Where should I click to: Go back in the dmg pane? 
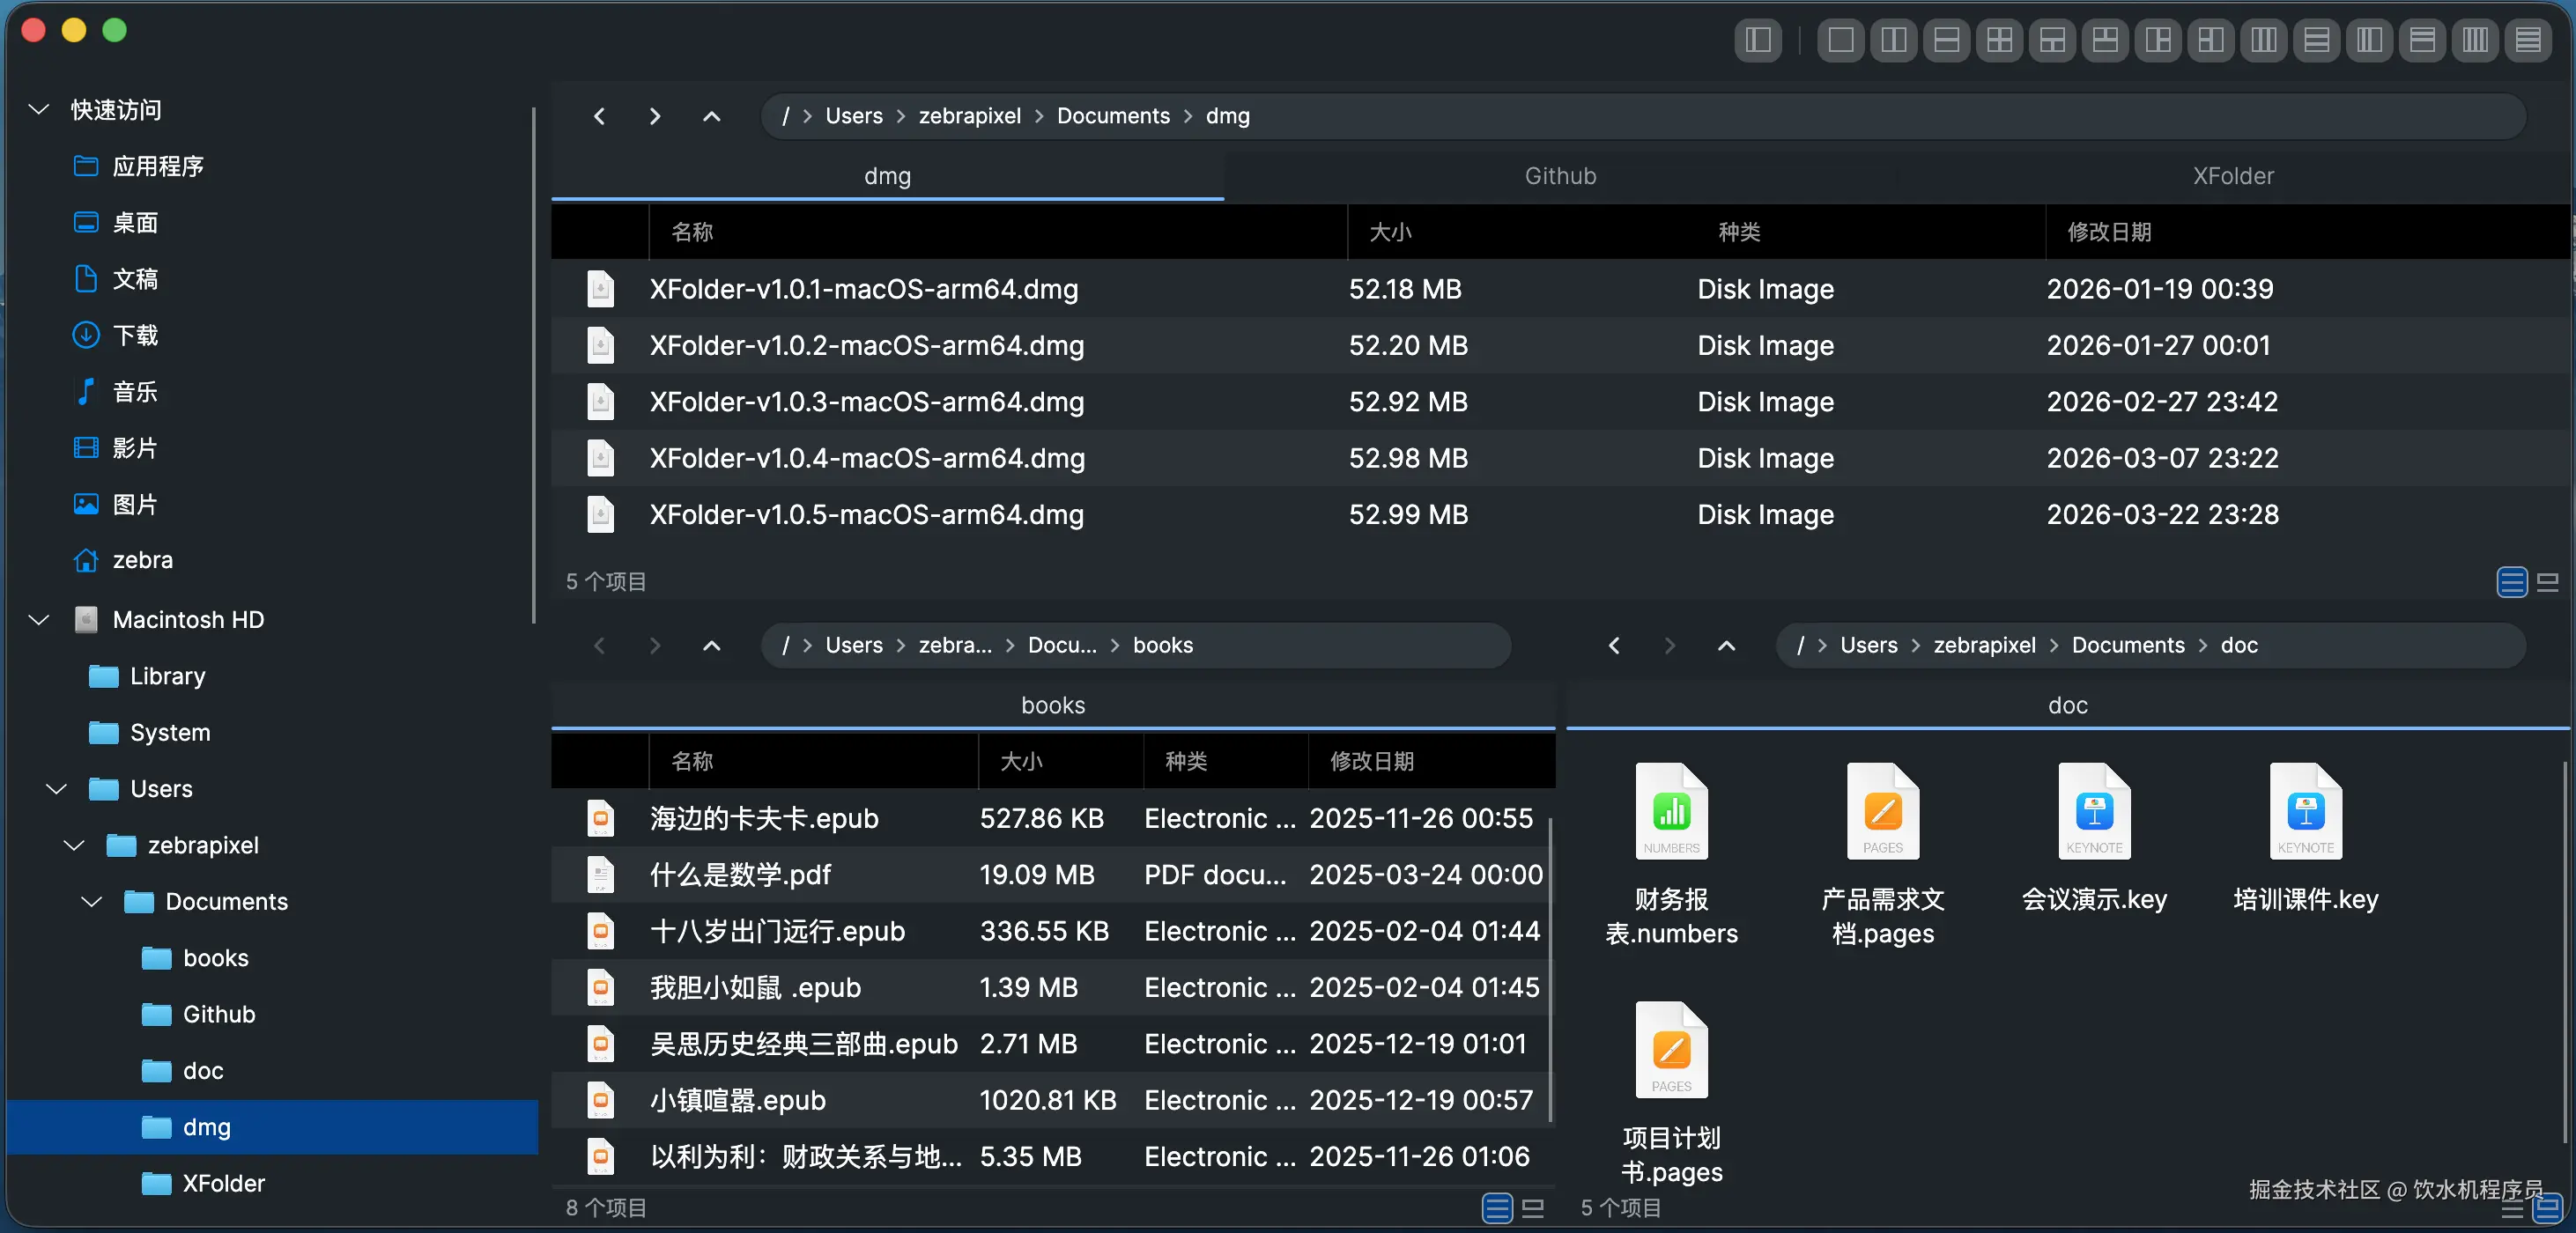599,116
